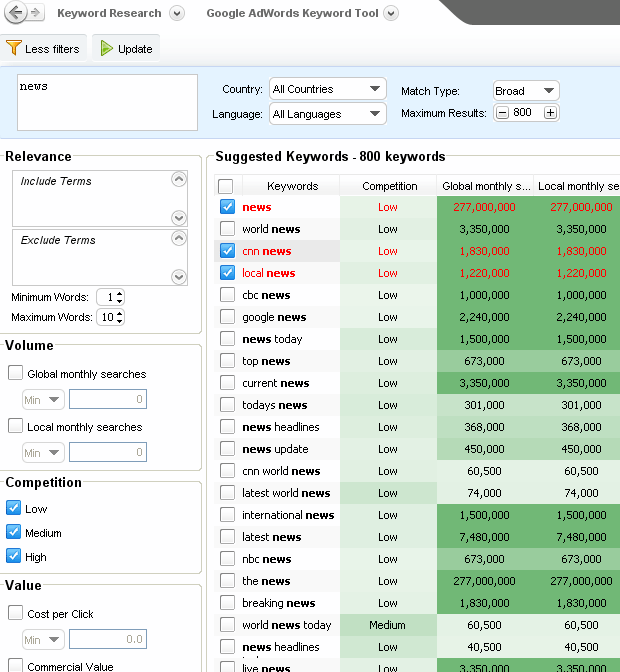Click the green Update play icon

click(x=107, y=48)
